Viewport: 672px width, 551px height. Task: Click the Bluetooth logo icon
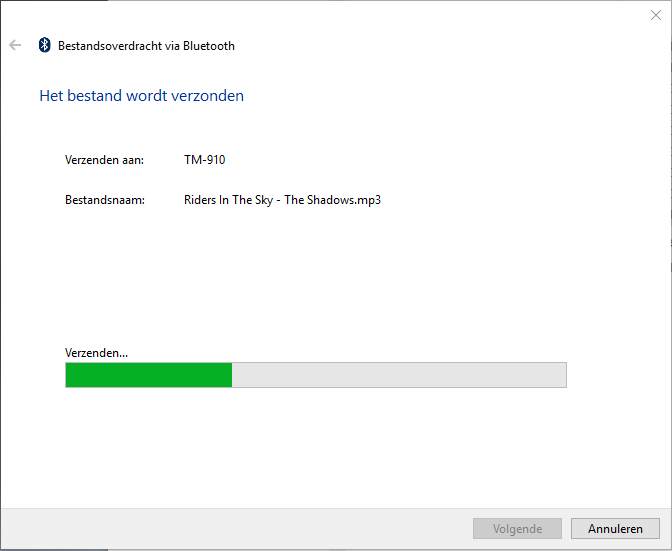click(44, 45)
